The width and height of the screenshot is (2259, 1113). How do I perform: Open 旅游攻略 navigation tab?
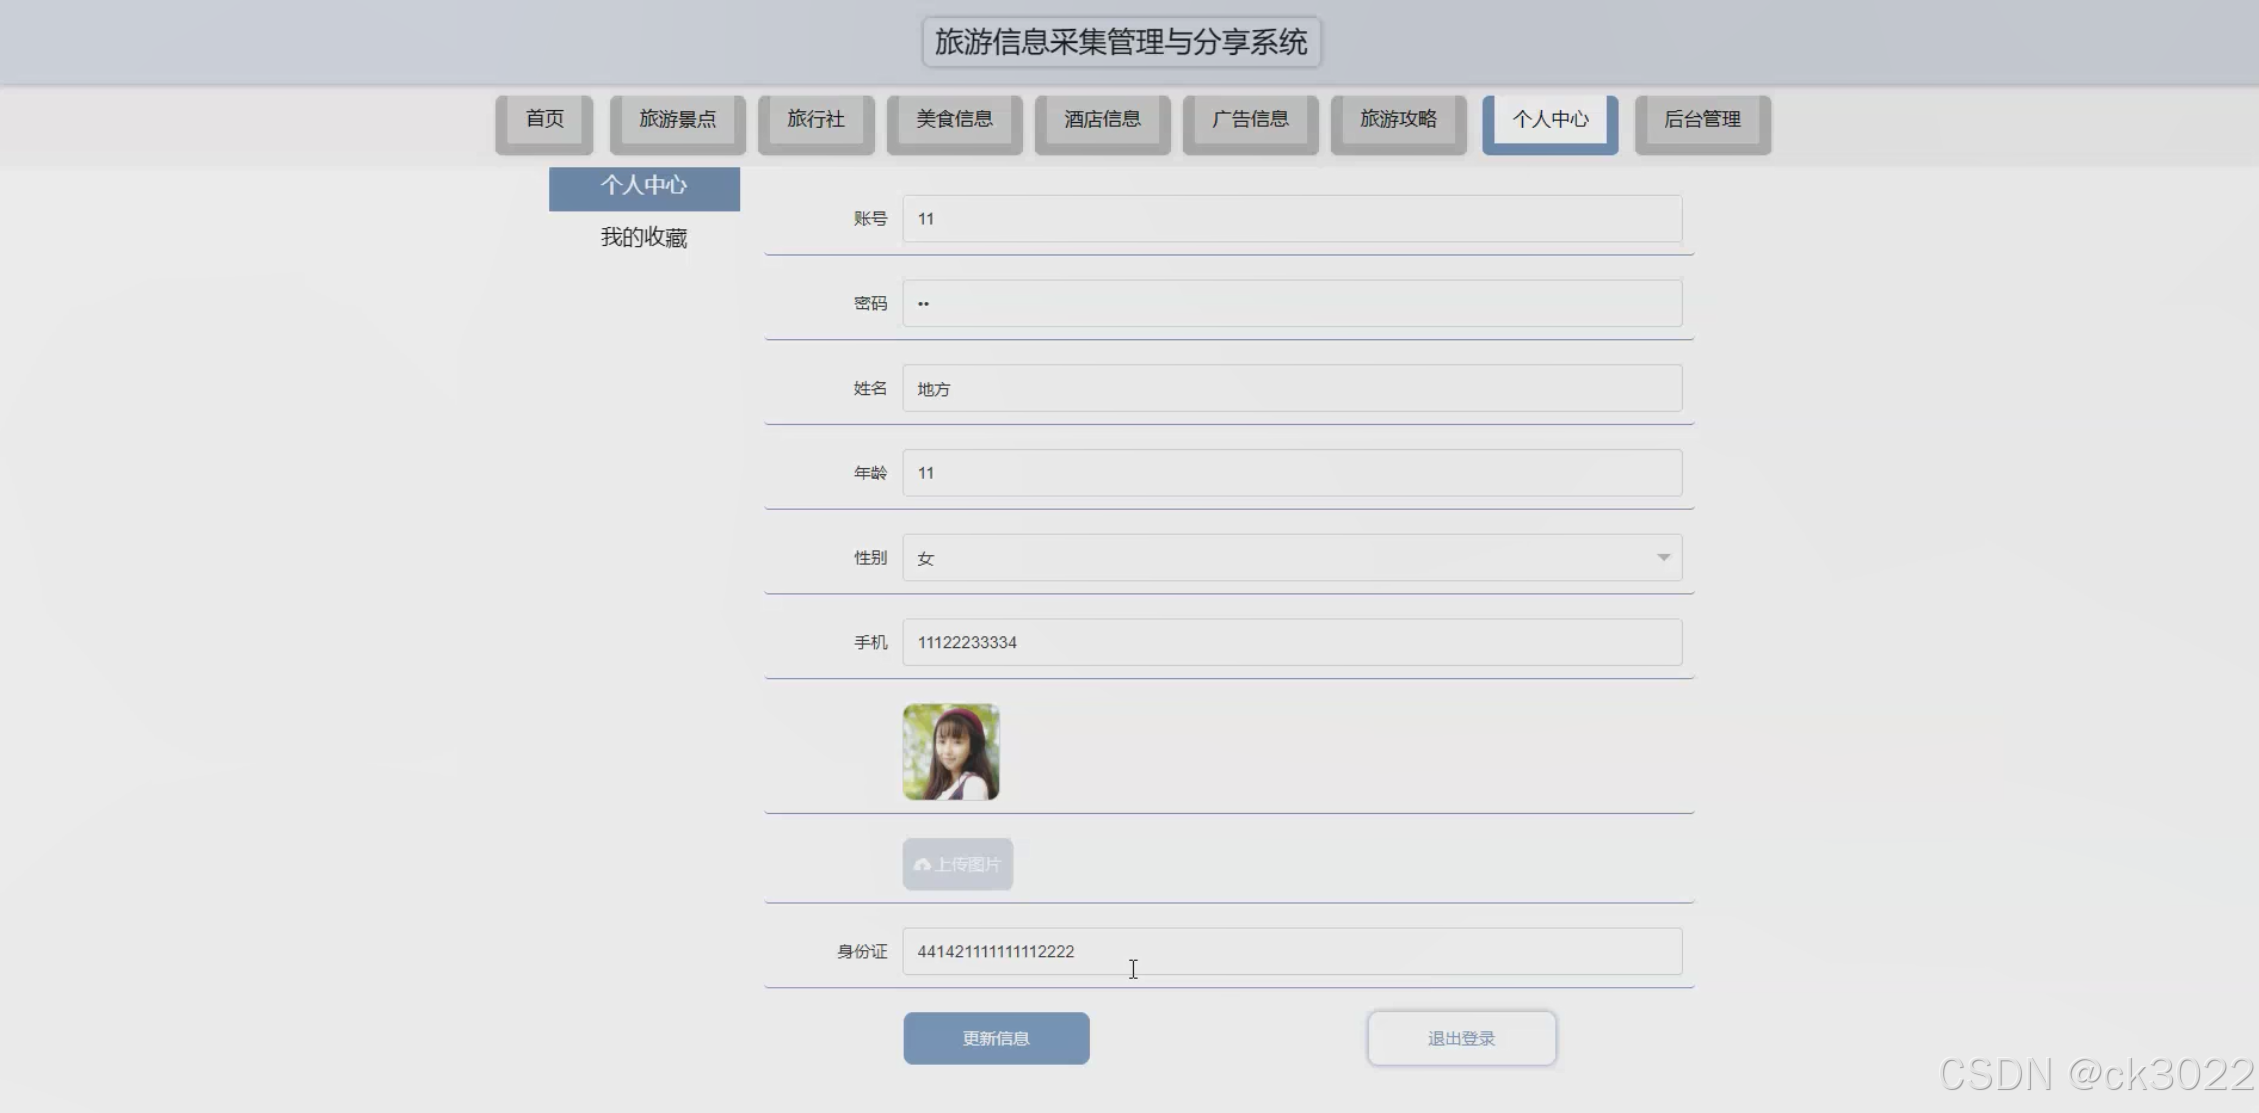pyautogui.click(x=1398, y=120)
